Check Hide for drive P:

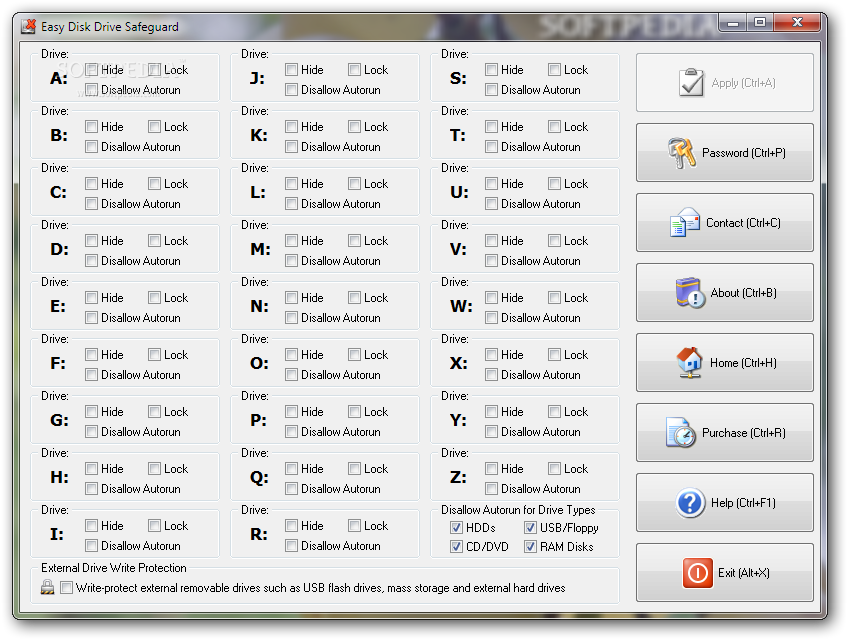(292, 412)
